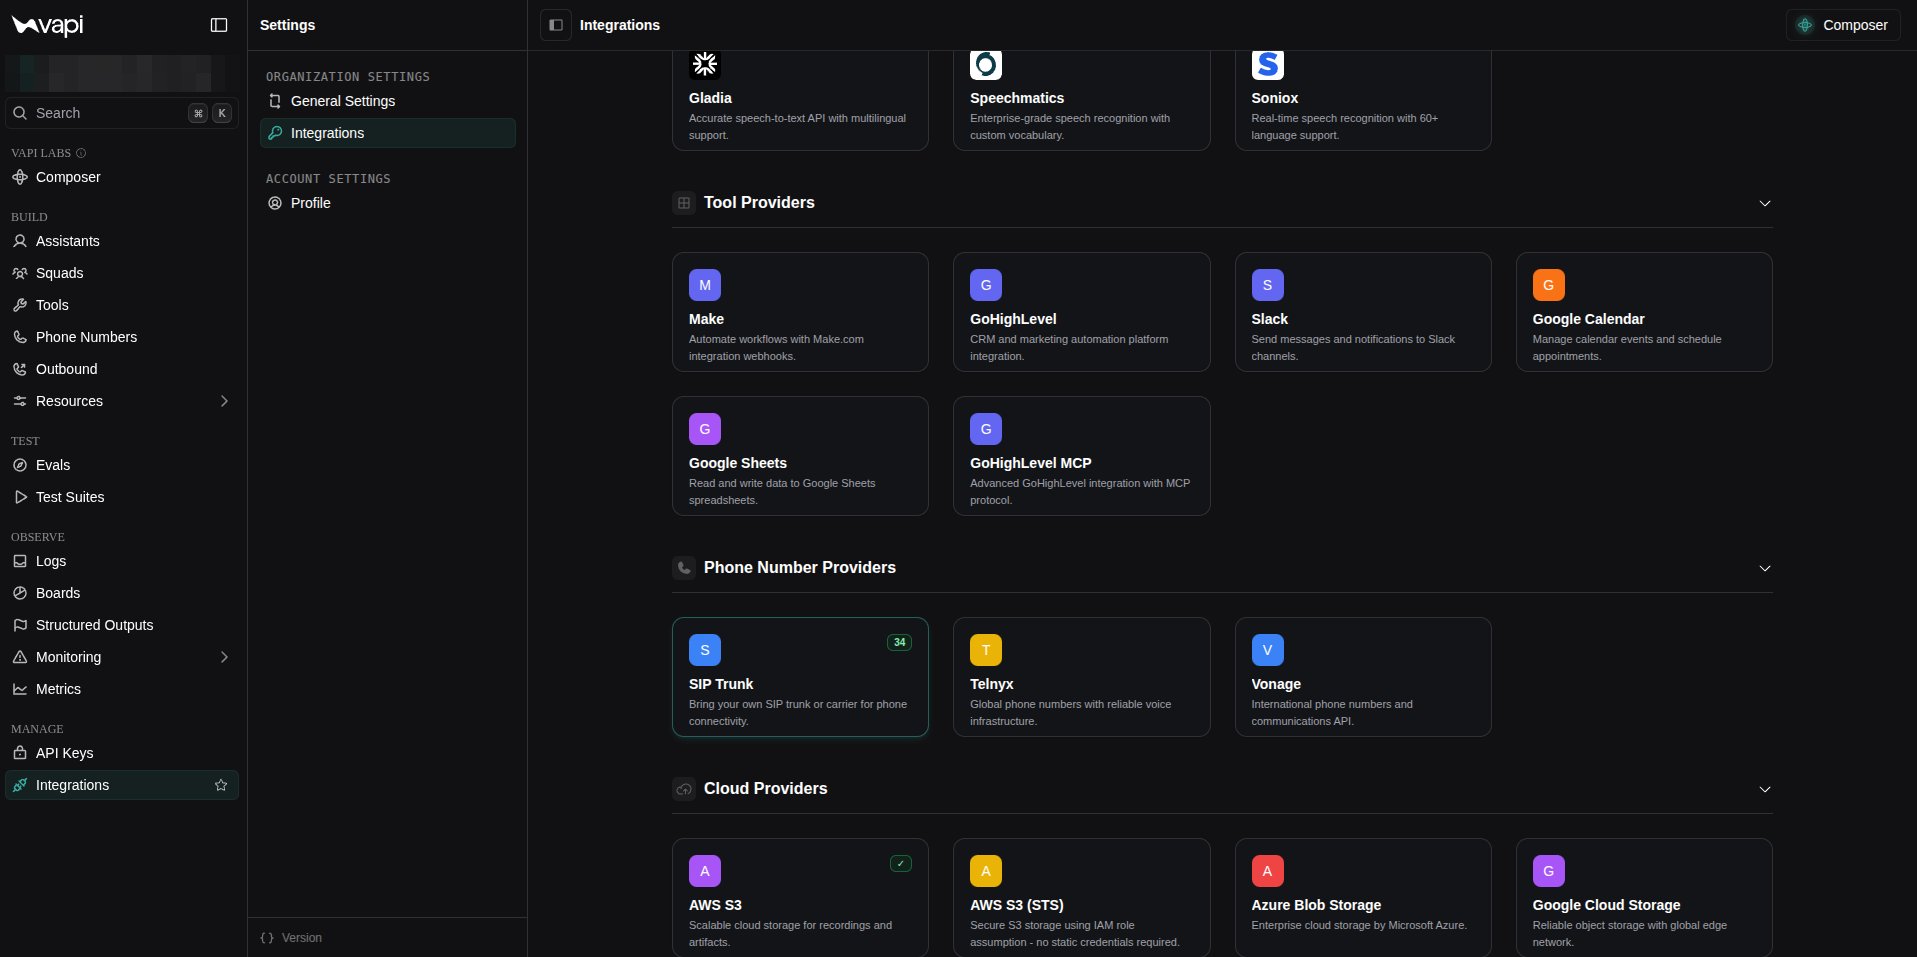Go to Assistants page
1917x957 pixels.
(x=121, y=241)
